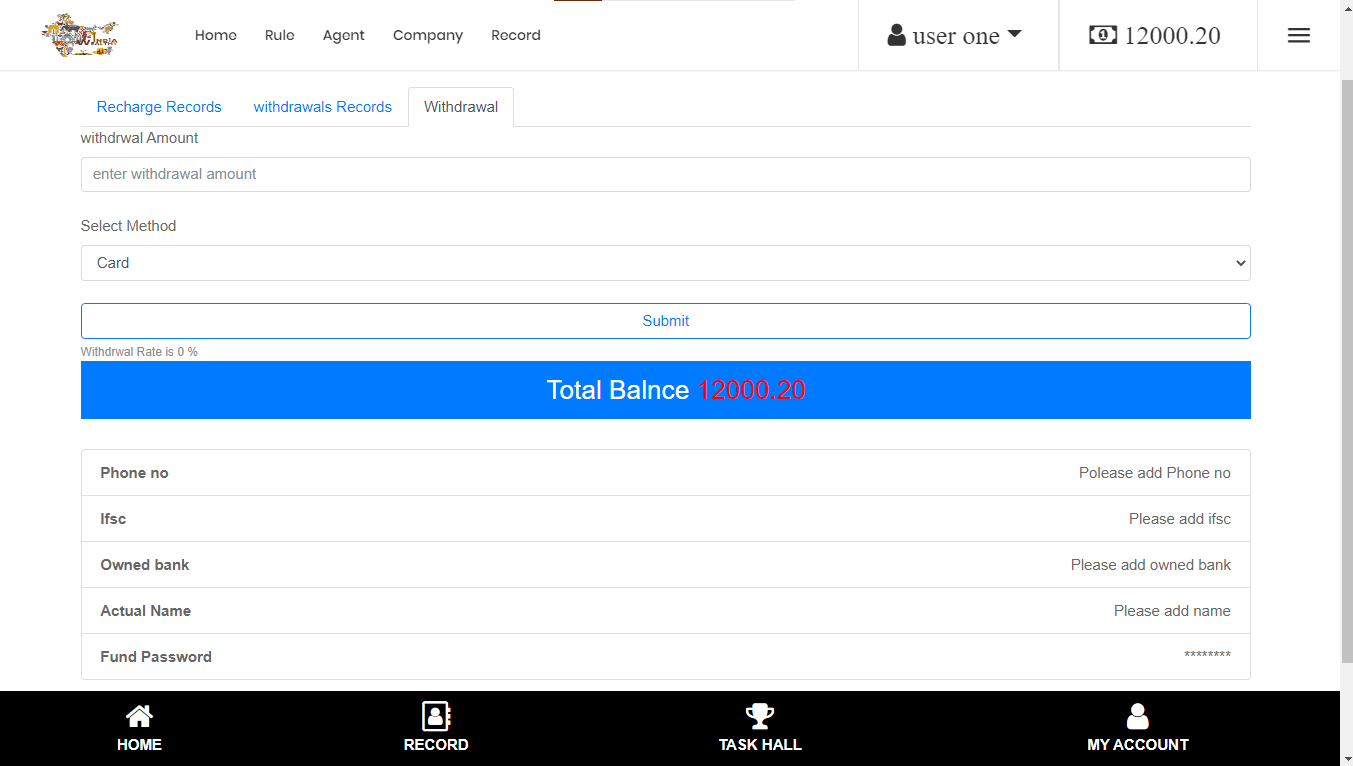
Task: Click the user profile icon in header
Action: (x=896, y=36)
